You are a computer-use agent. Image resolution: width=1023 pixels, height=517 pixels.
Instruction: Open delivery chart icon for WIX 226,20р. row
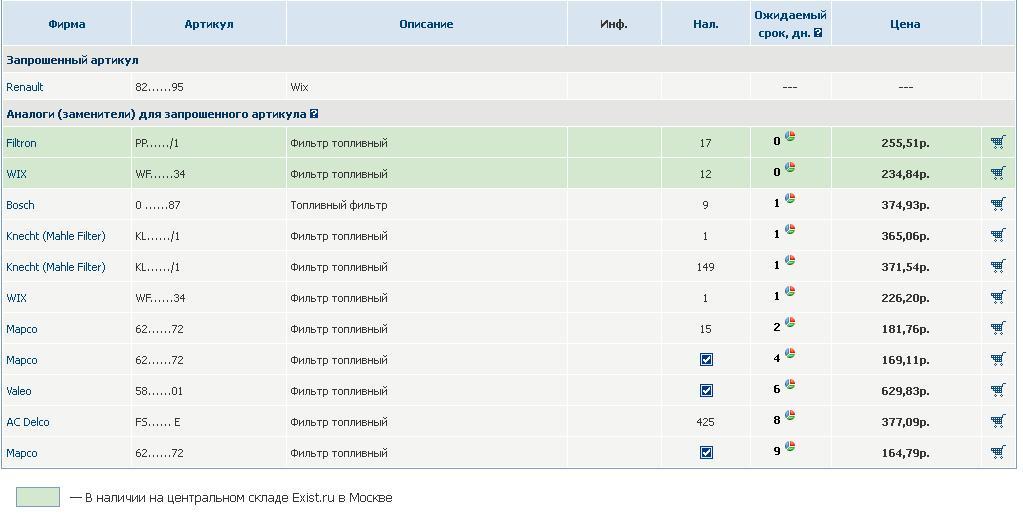coord(790,291)
